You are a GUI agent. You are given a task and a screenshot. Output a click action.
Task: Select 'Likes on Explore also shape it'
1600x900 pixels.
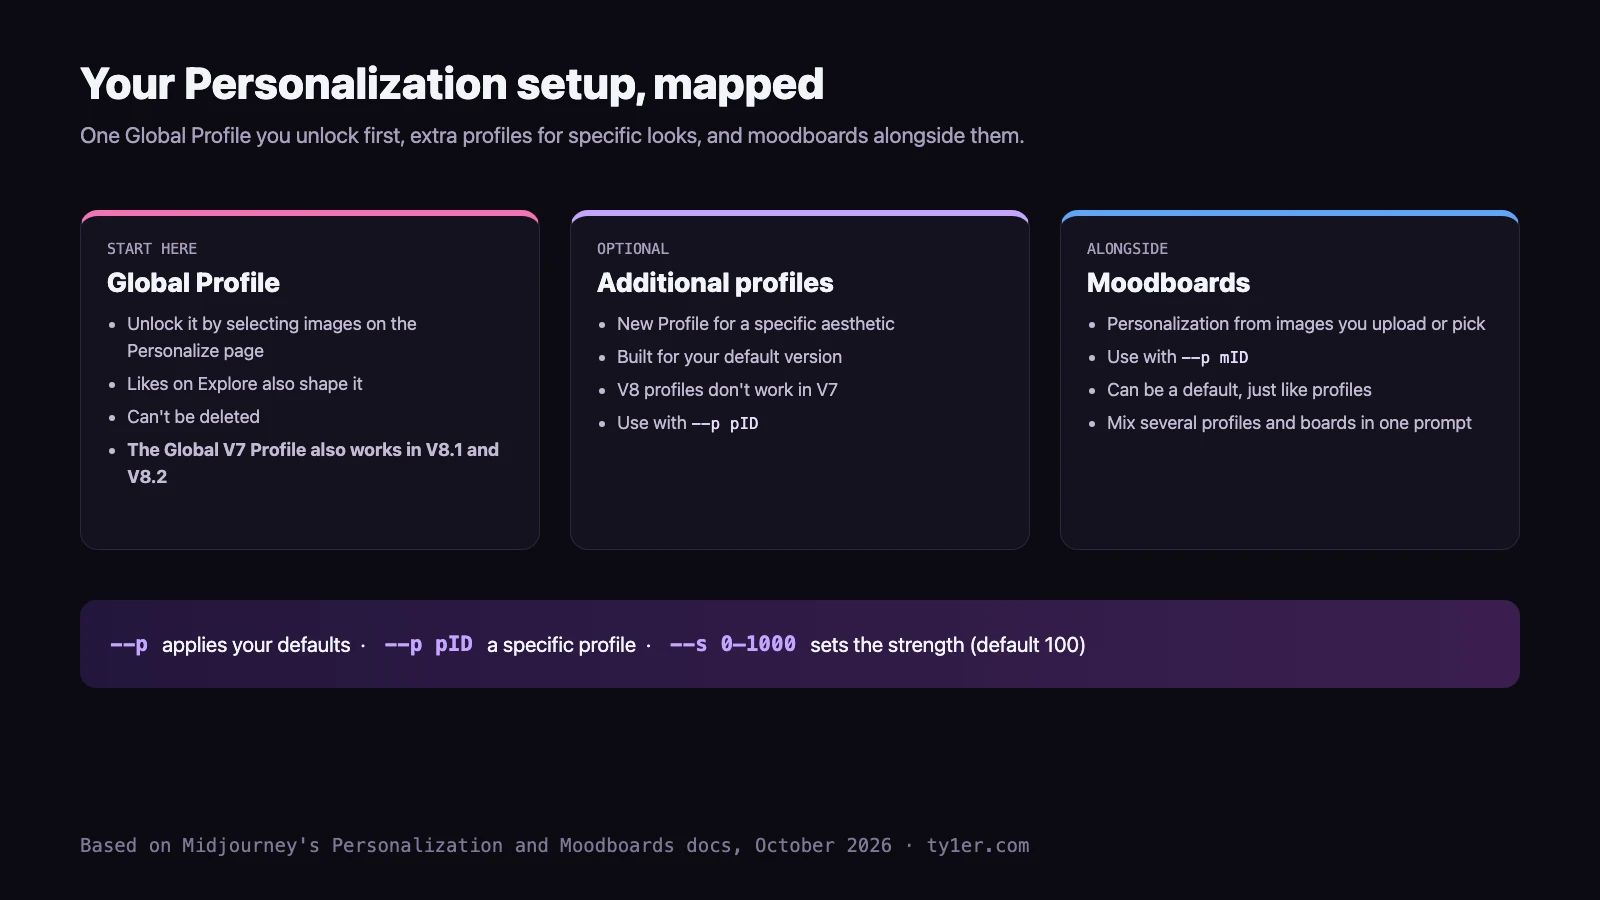tap(245, 384)
